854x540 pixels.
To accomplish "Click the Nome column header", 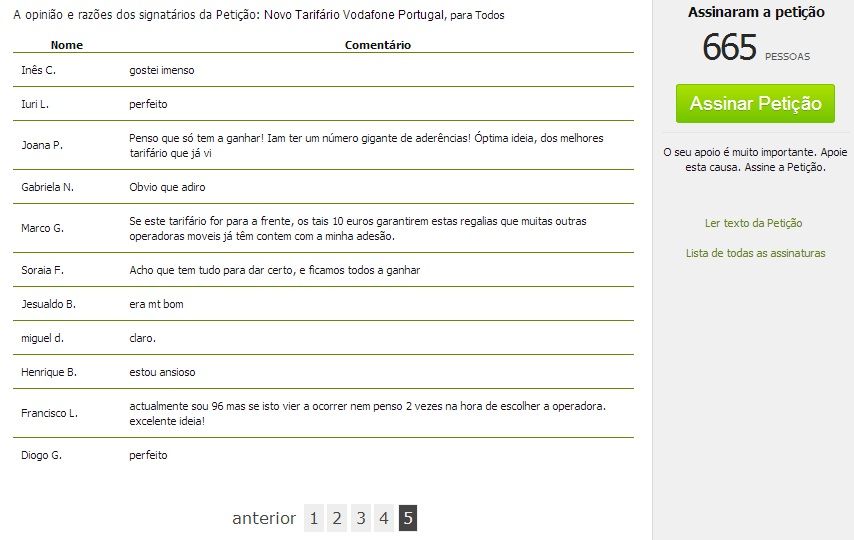I will point(67,45).
